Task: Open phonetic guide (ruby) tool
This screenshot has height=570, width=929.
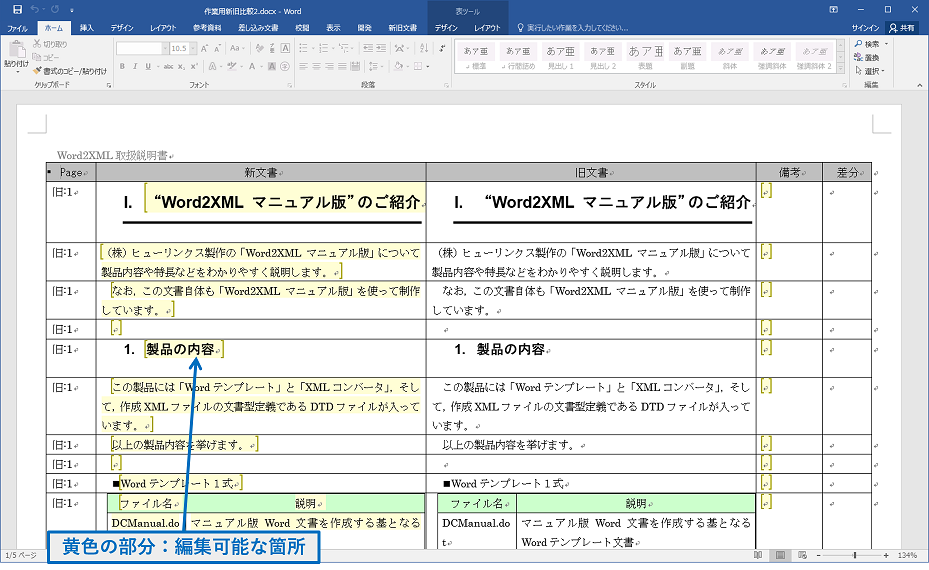Action: [x=273, y=49]
